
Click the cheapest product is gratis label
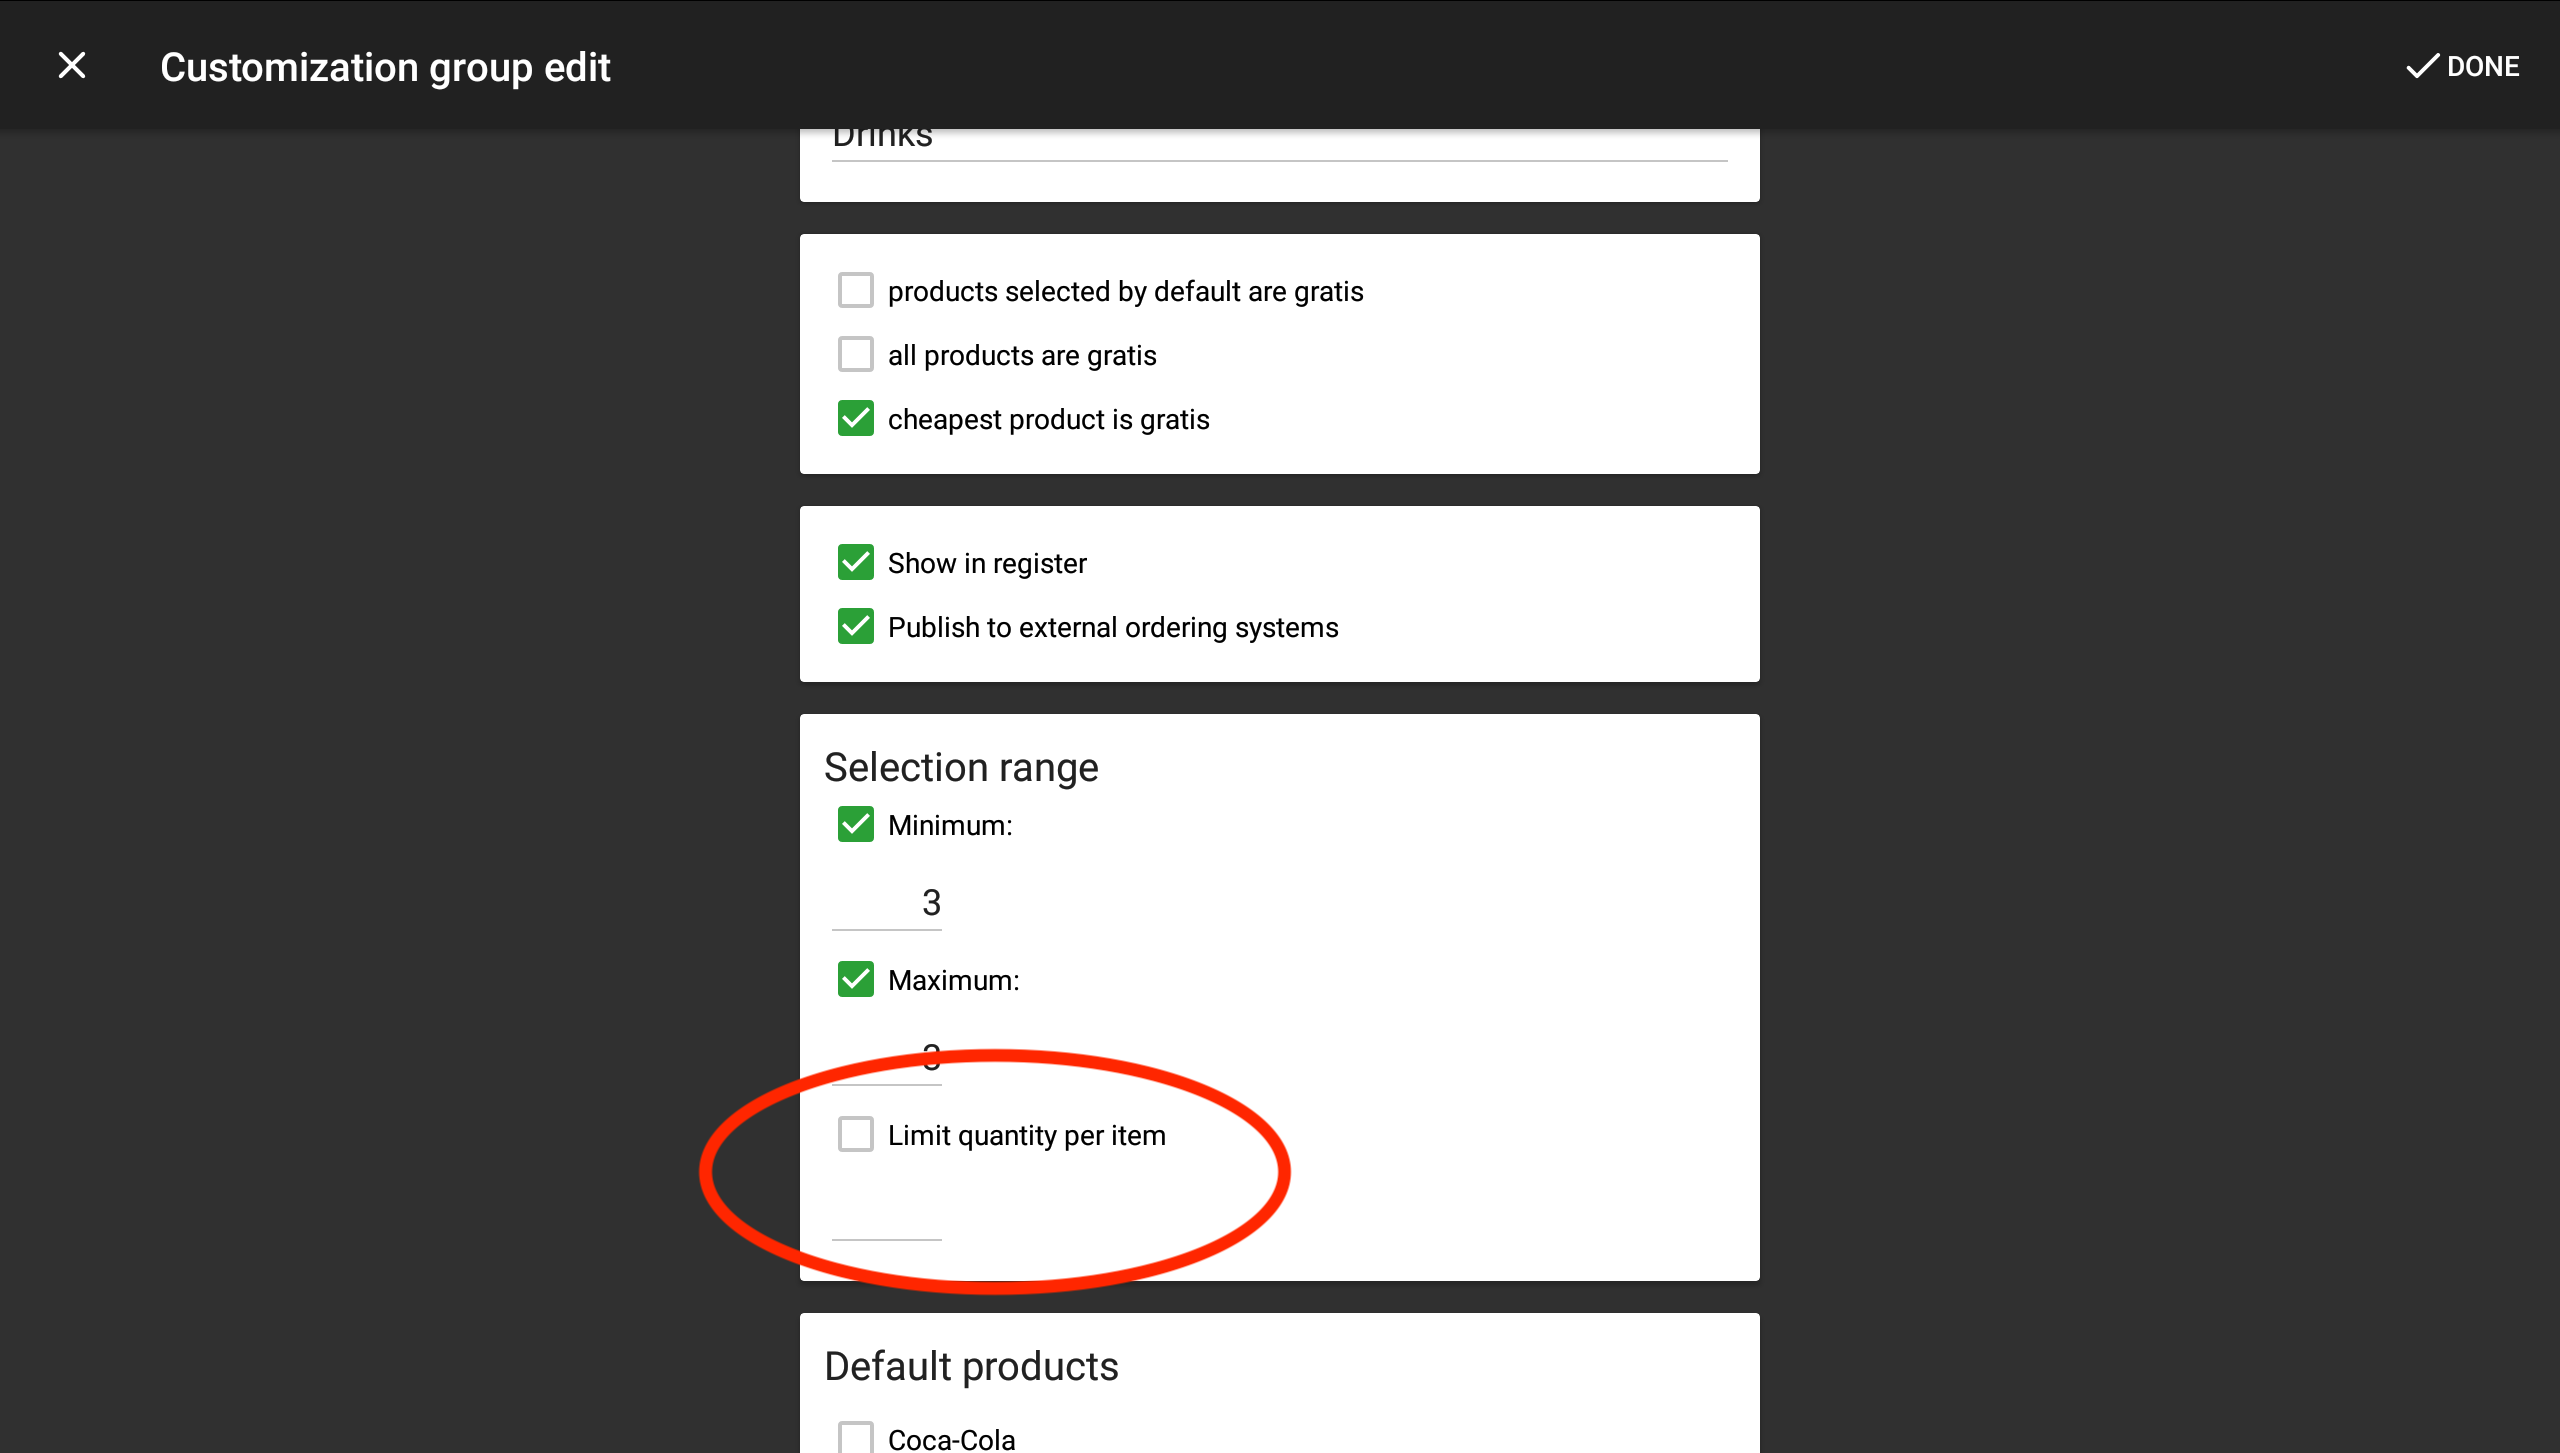tap(1048, 420)
